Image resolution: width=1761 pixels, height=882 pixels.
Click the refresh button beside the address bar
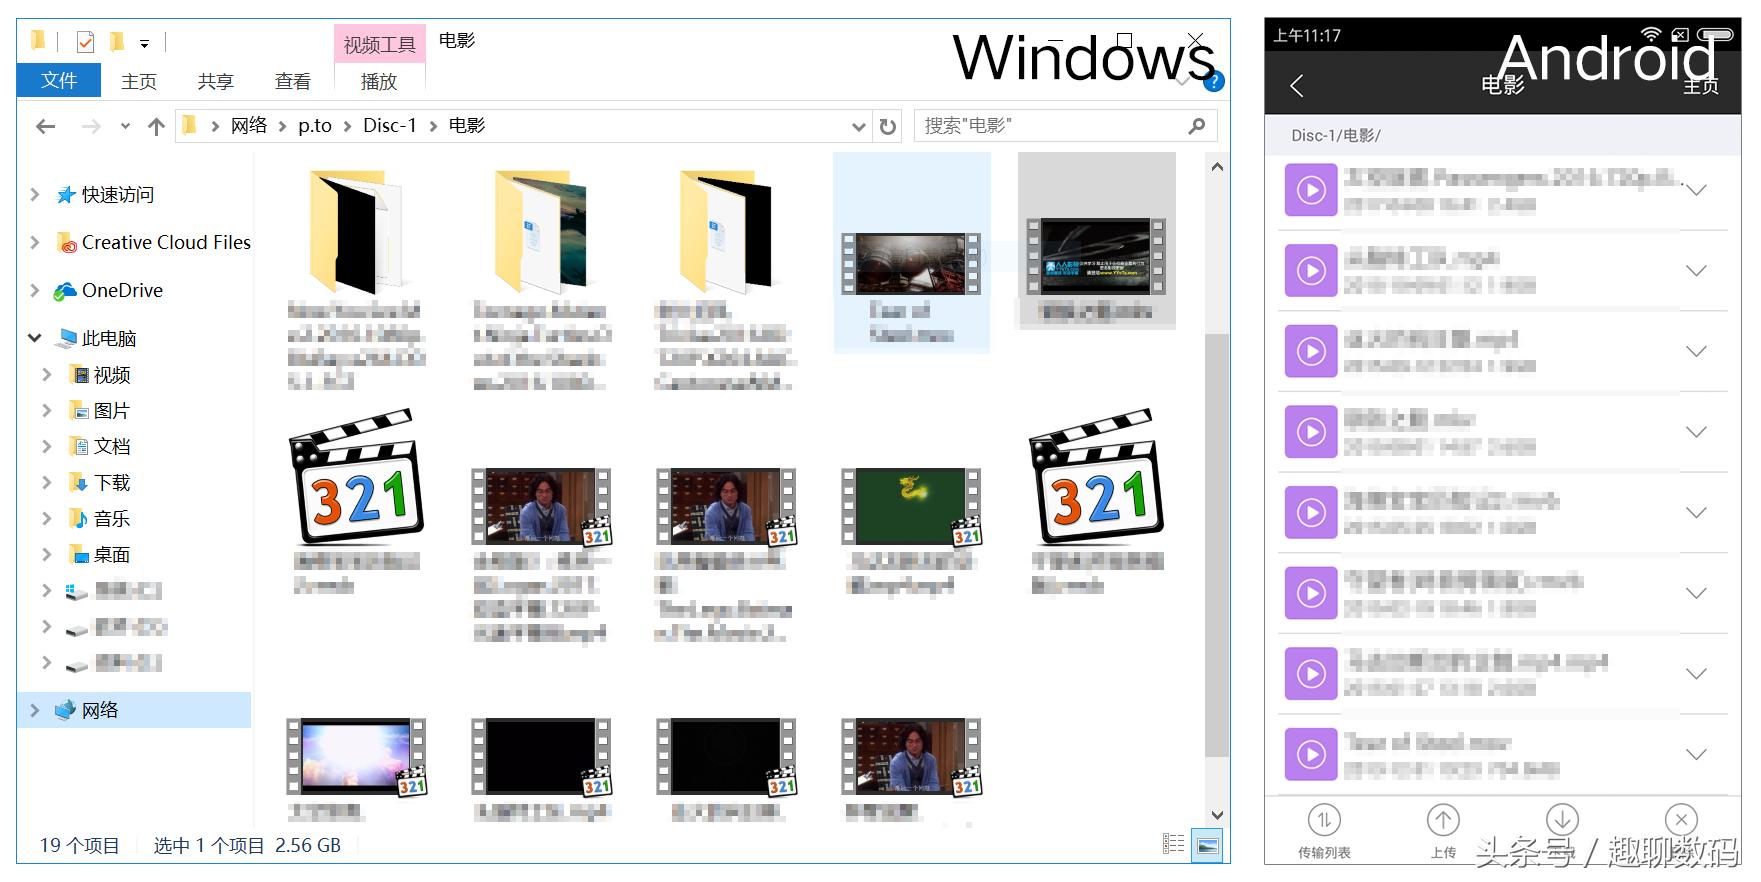(887, 127)
